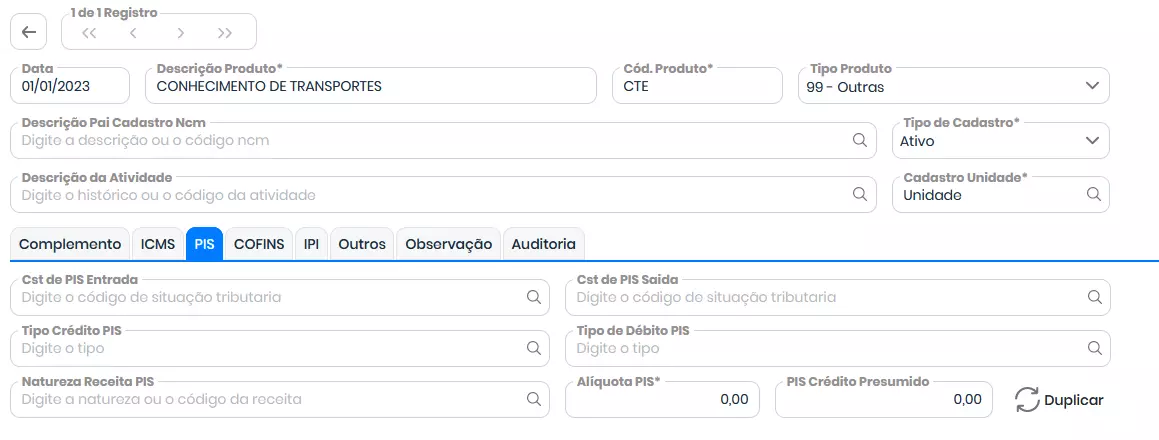Focus the Descrição Pai Cadastro Ncm input
1159x440 pixels.
[x=443, y=141]
